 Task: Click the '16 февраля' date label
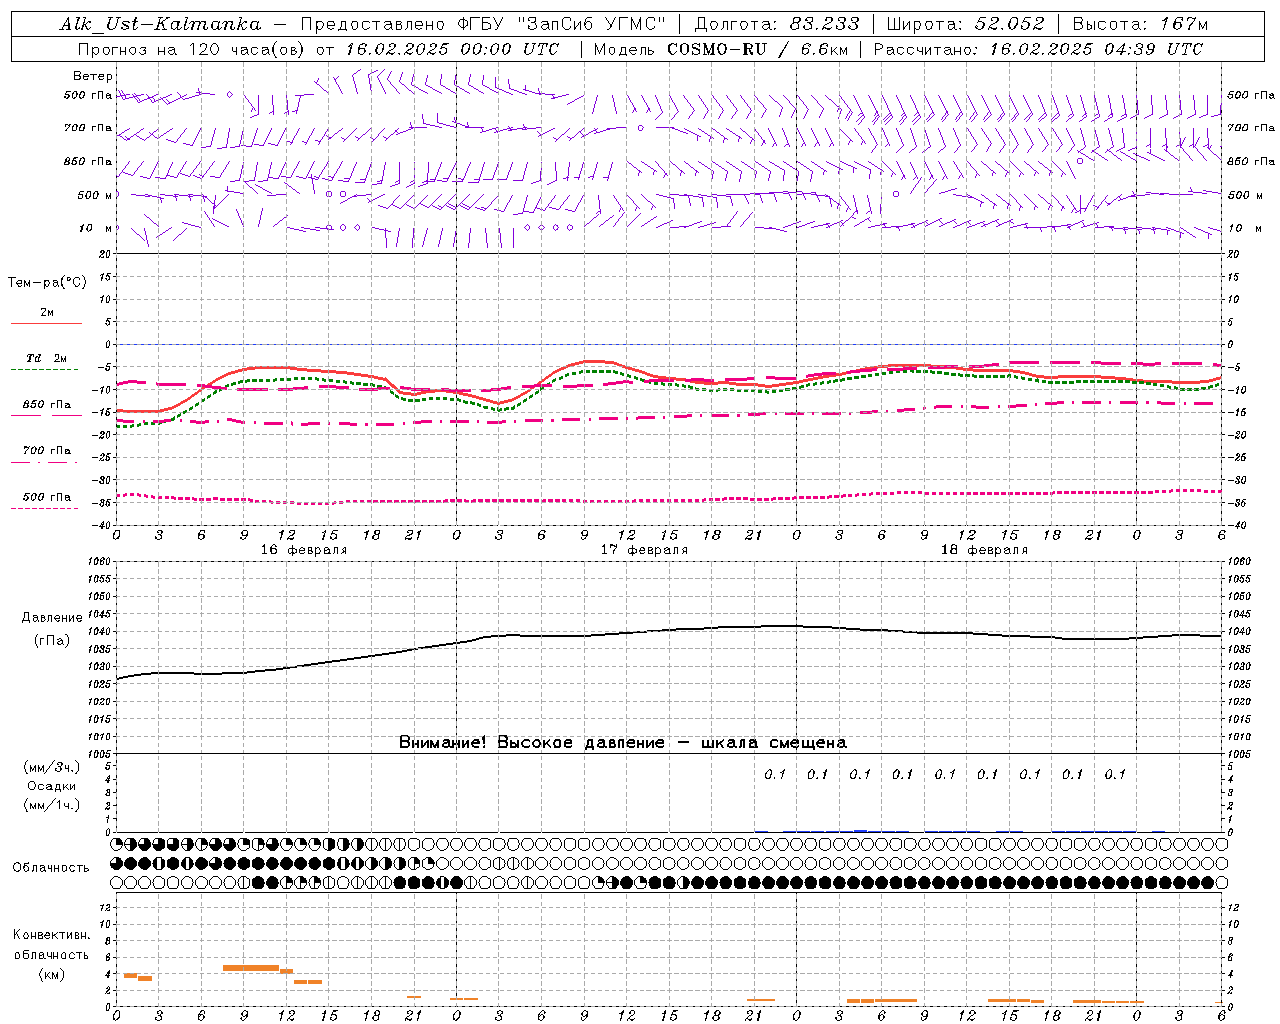(304, 550)
